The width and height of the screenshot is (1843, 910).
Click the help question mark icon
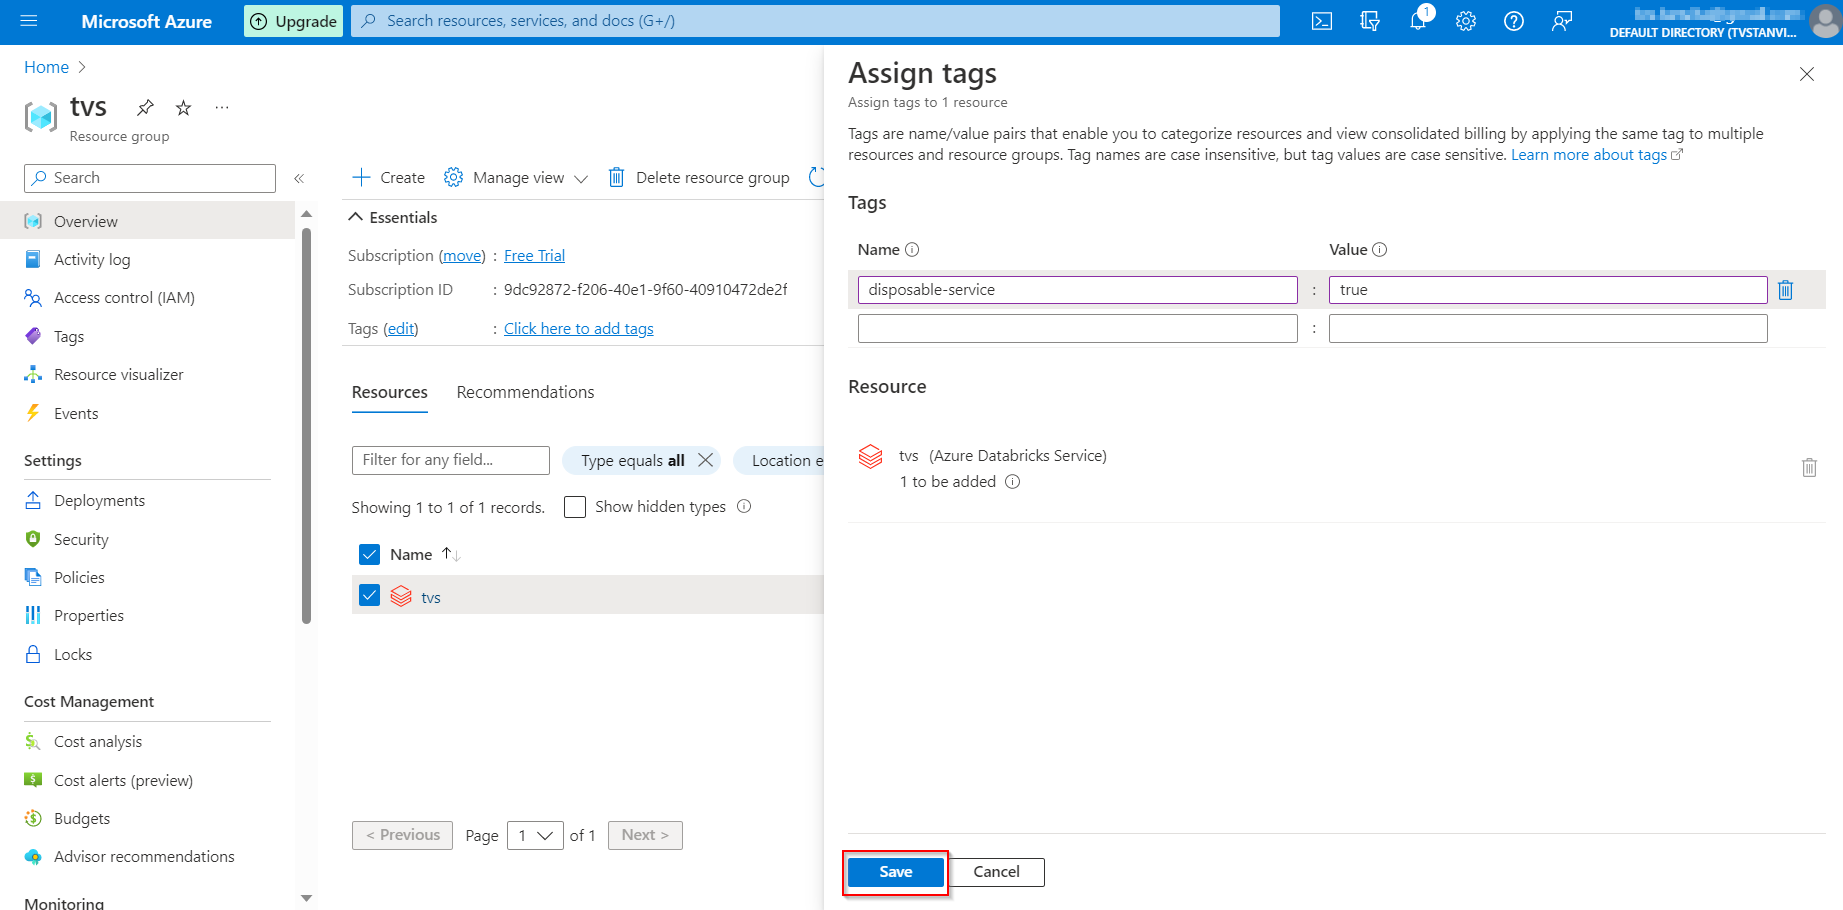(x=1514, y=21)
